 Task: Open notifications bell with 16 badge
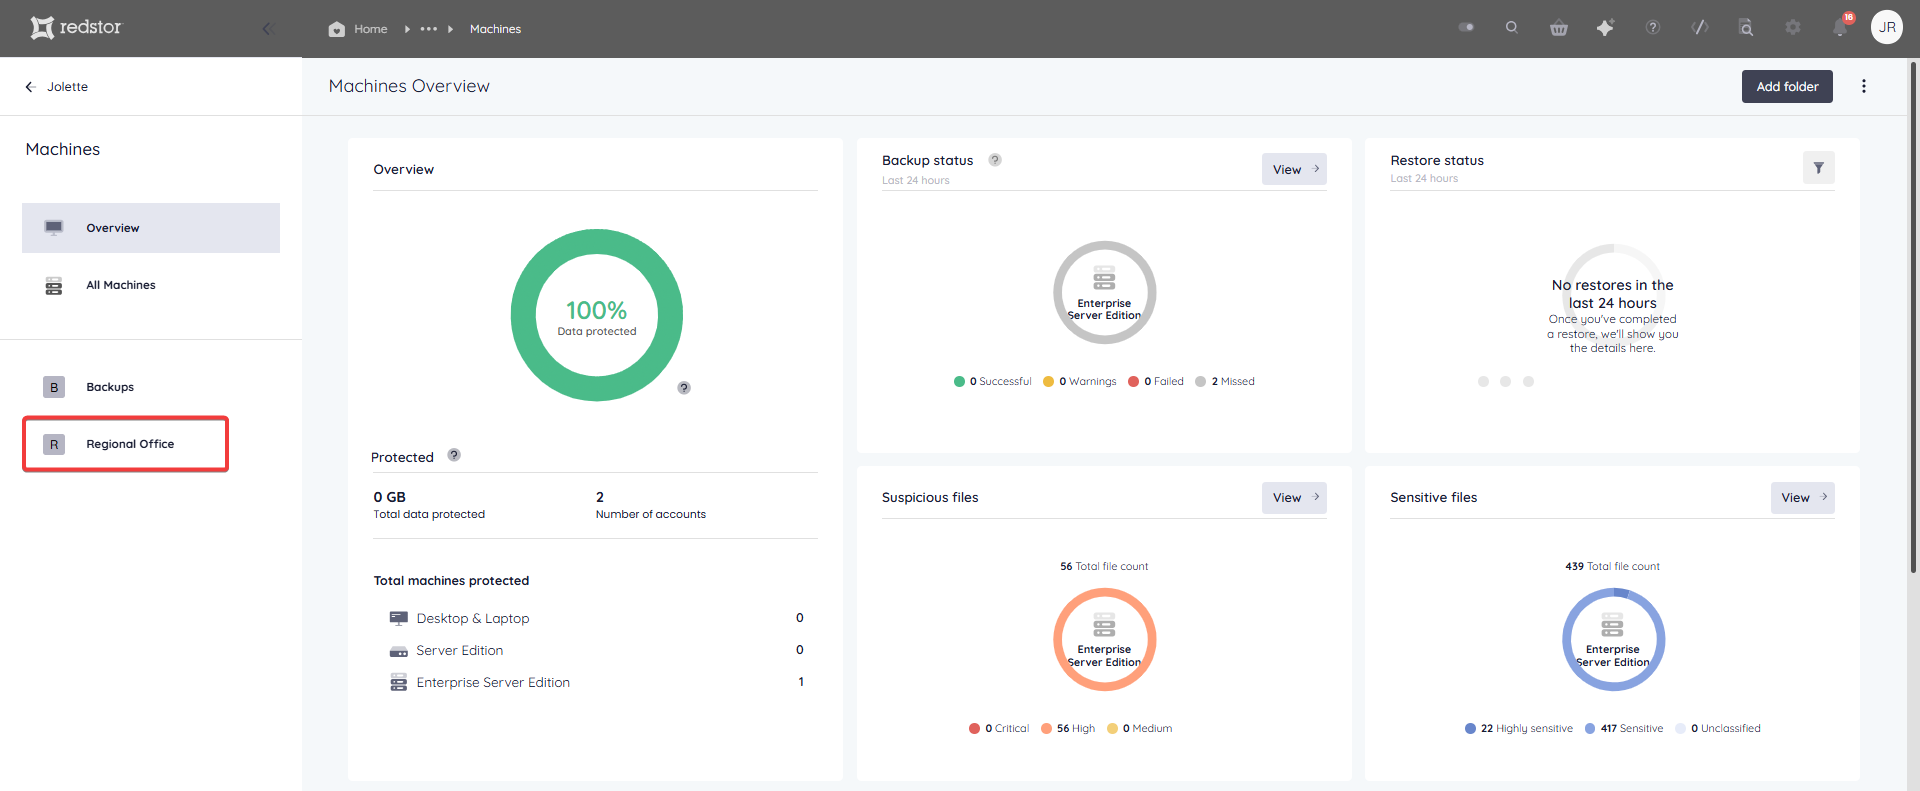1840,27
